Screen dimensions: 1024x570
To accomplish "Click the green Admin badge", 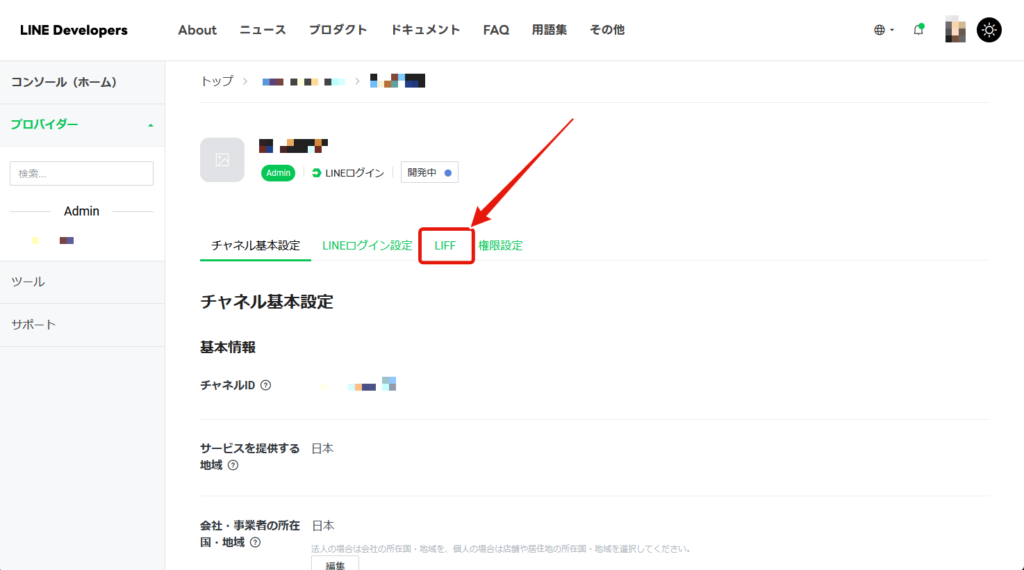I will (x=278, y=173).
